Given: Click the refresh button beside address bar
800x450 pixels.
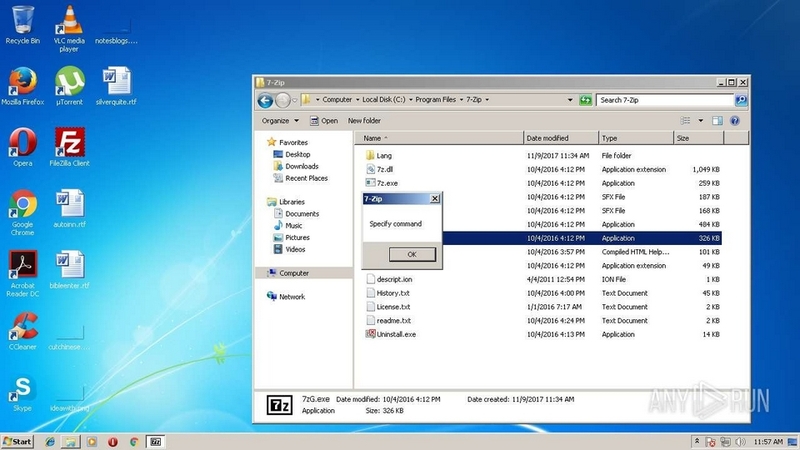Looking at the screenshot, I should click(586, 100).
